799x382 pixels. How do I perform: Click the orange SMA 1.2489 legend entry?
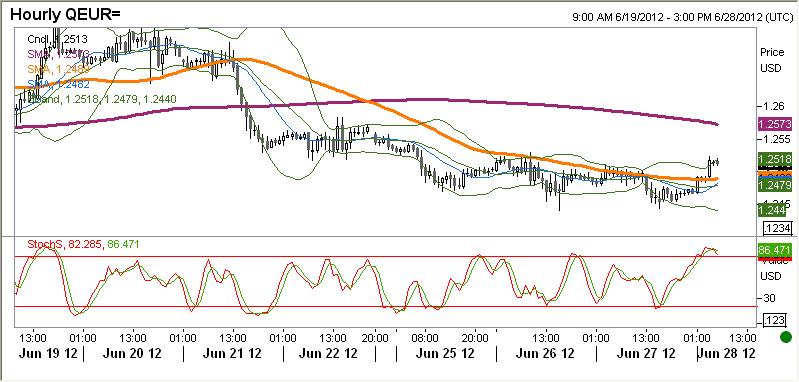coord(59,69)
